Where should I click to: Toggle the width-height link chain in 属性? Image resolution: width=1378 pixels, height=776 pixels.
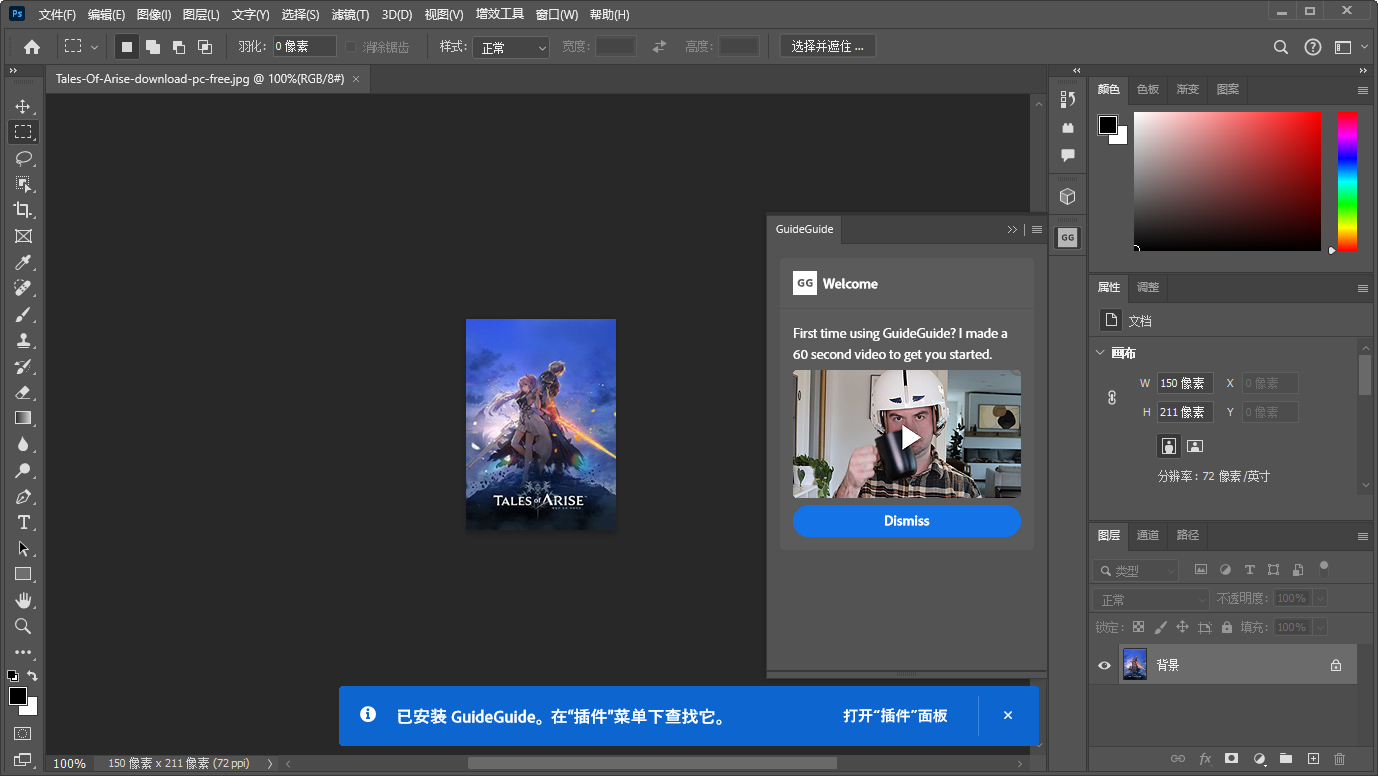1111,397
